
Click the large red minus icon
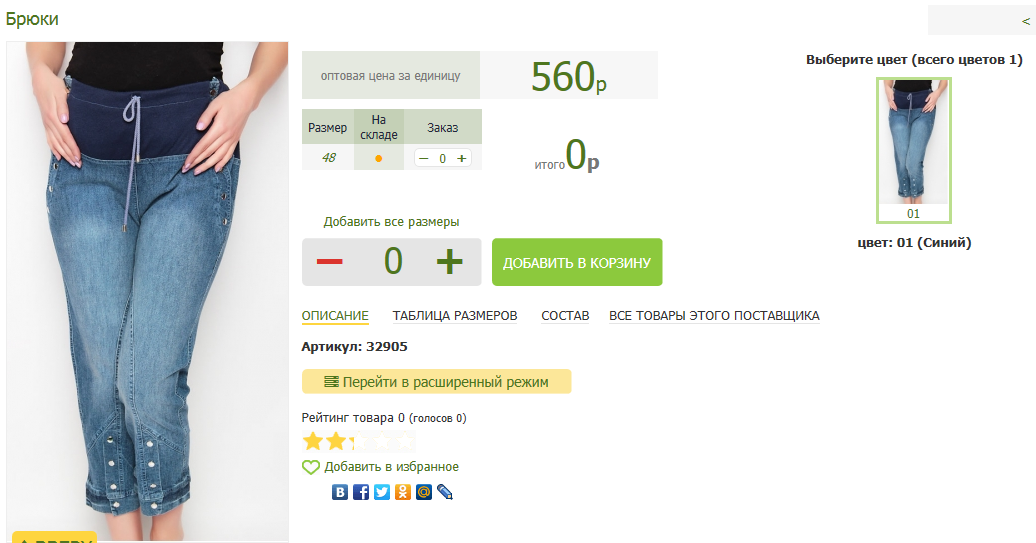click(x=329, y=262)
